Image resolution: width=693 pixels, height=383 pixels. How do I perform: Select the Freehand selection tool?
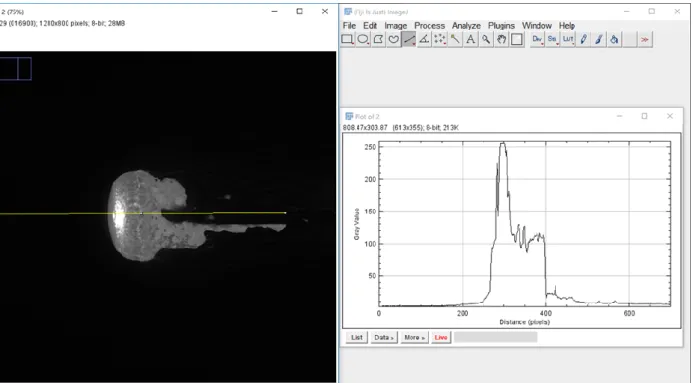pyautogui.click(x=393, y=39)
